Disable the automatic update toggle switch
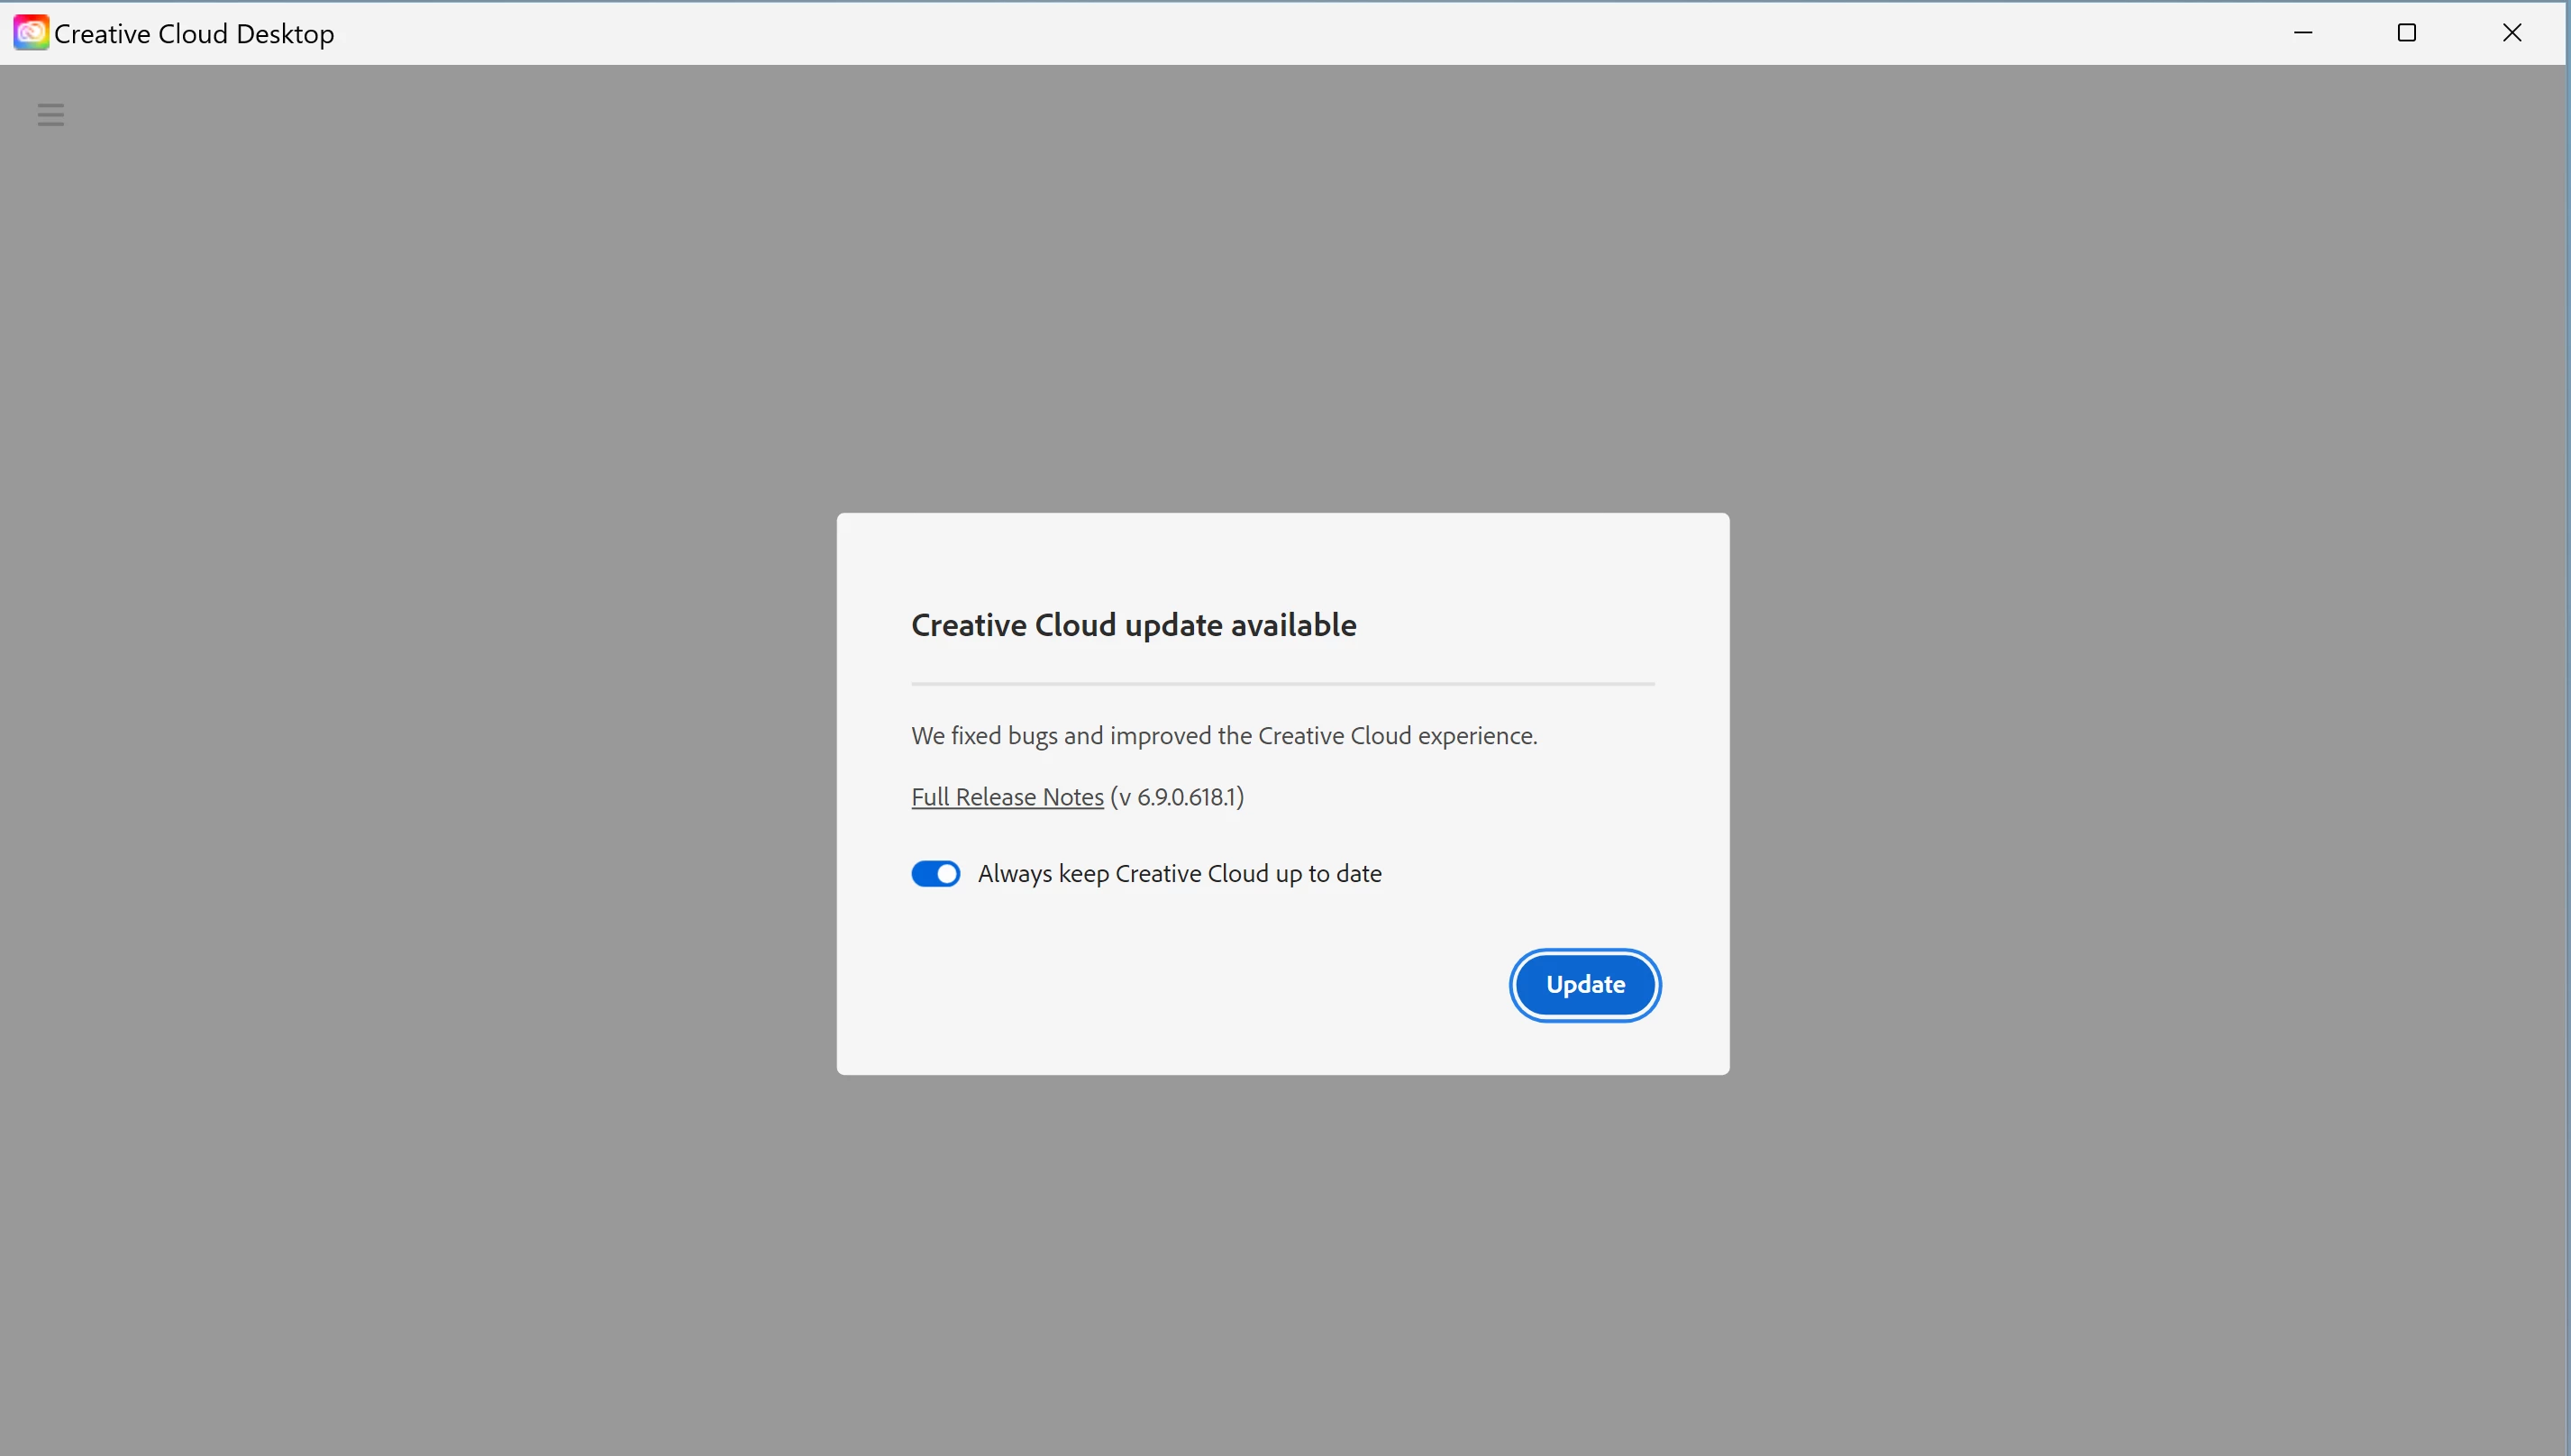The image size is (2571, 1456). (935, 874)
